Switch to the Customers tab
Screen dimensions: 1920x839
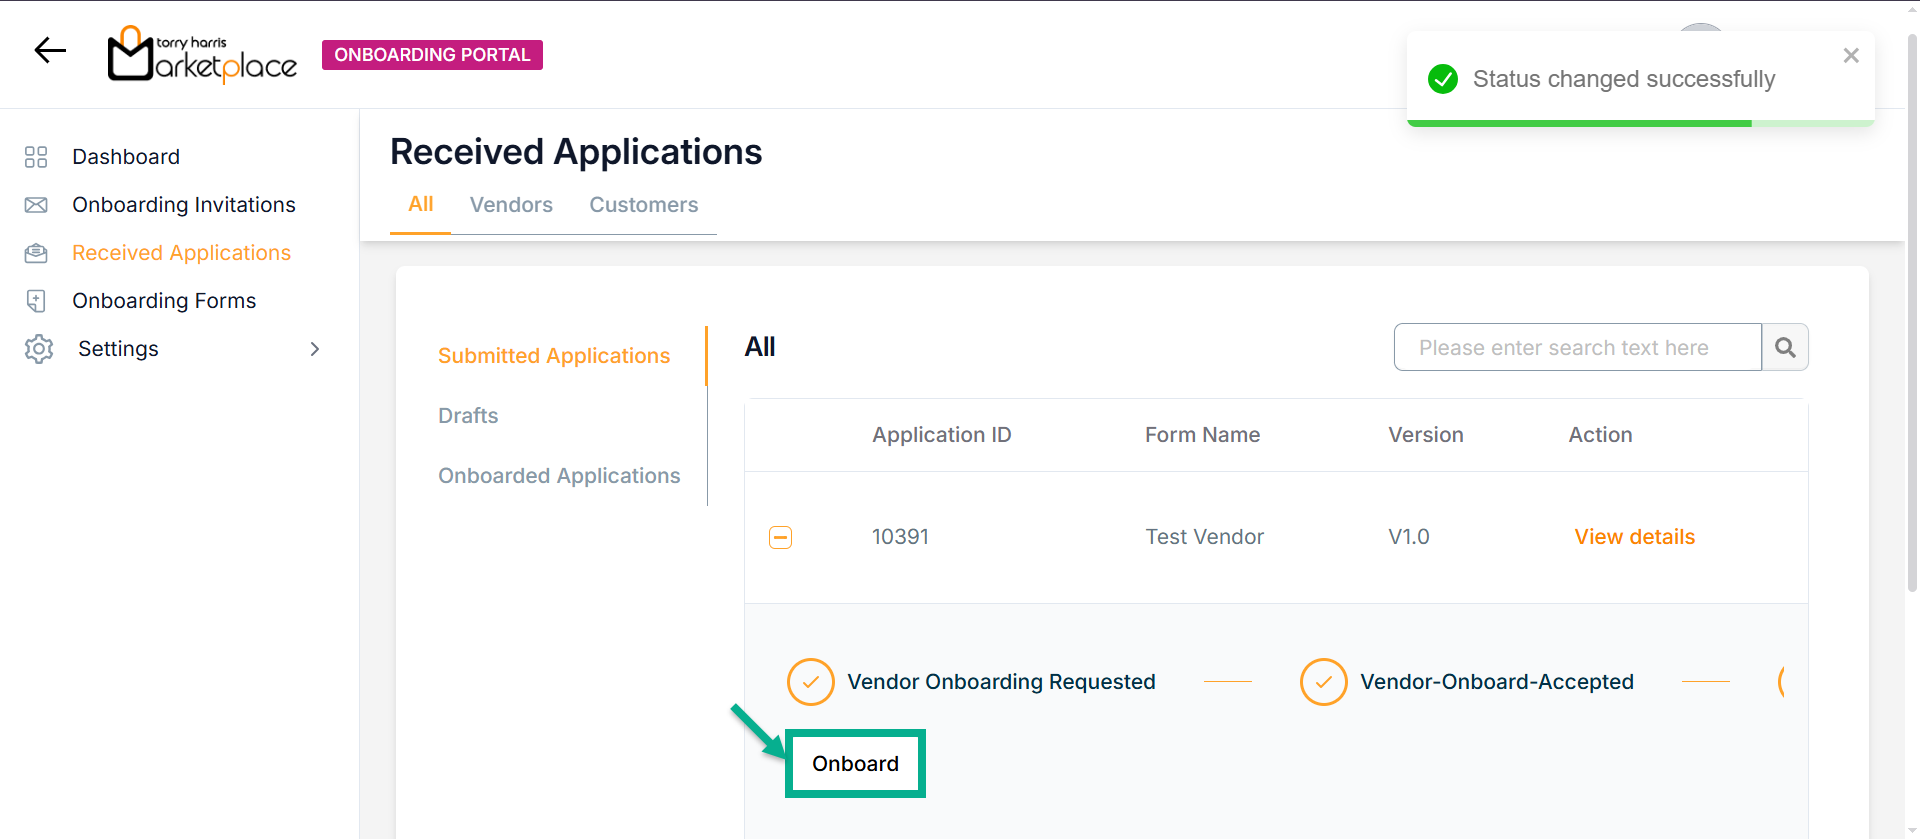click(643, 205)
